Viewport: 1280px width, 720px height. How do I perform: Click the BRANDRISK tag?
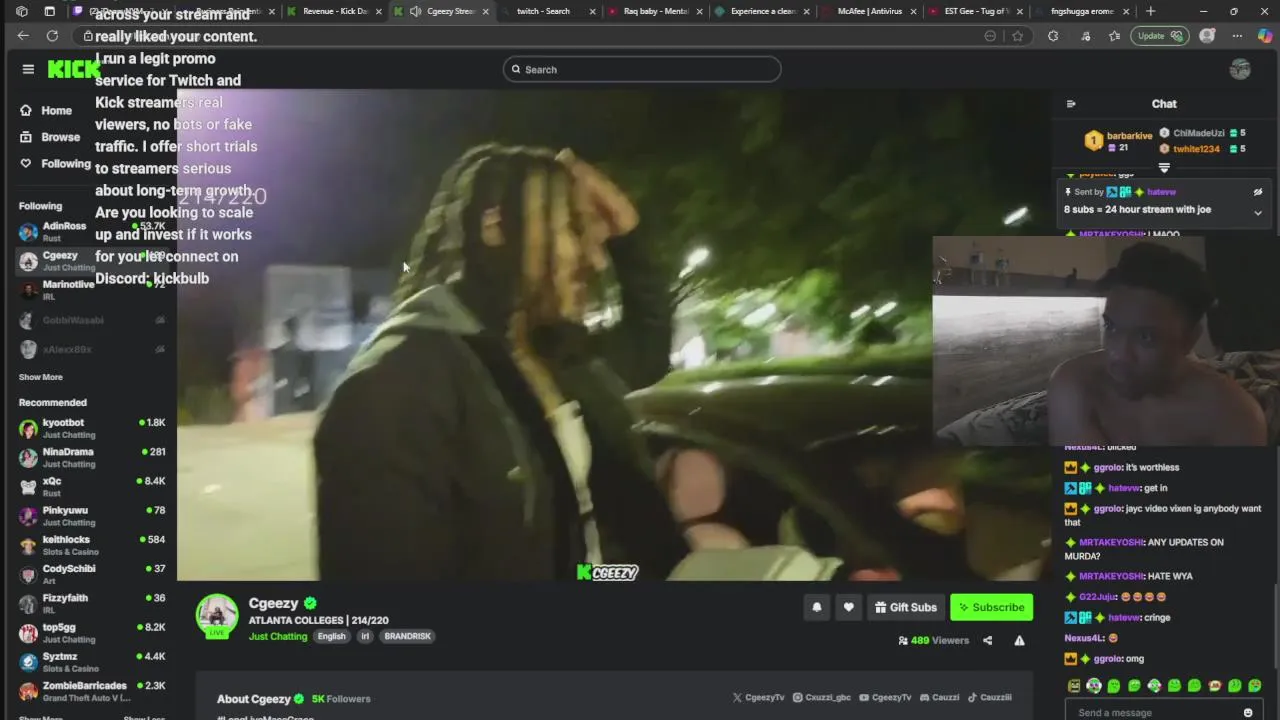(408, 636)
